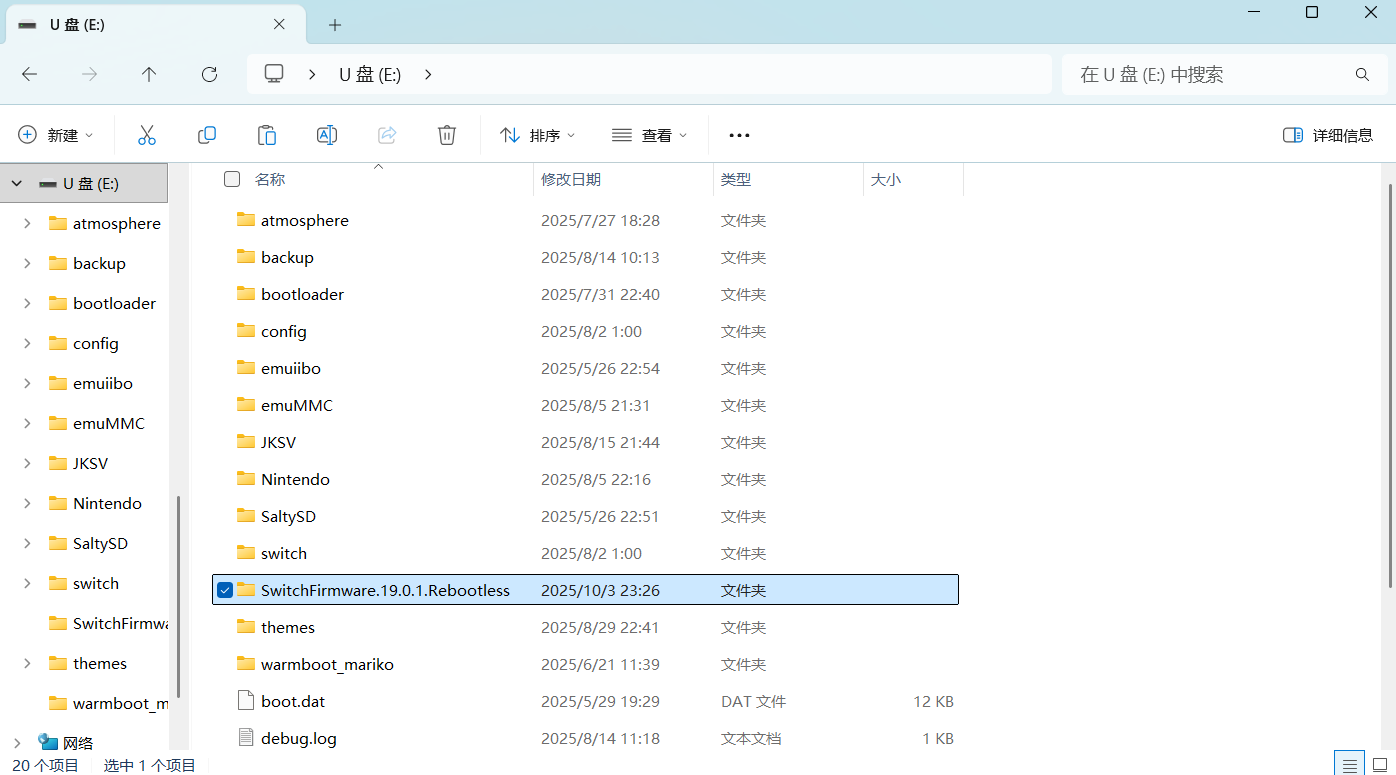Viewport: 1396px width, 775px height.
Task: Sort by 修改日期 column header
Action: [571, 180]
